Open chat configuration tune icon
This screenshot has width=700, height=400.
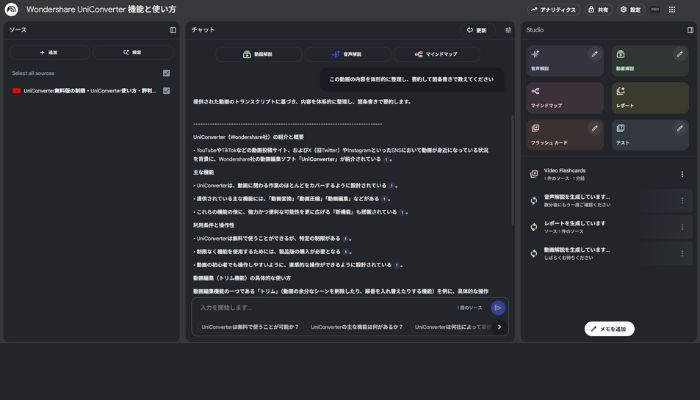(x=508, y=30)
